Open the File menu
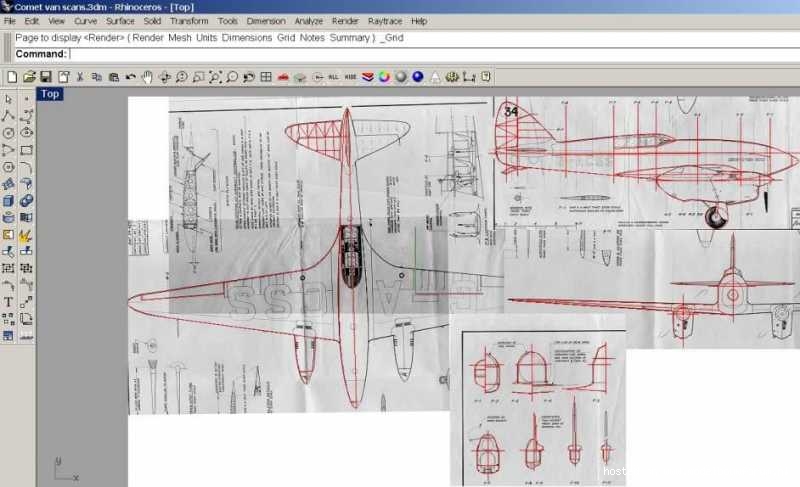Image resolution: width=800 pixels, height=487 pixels. point(10,21)
